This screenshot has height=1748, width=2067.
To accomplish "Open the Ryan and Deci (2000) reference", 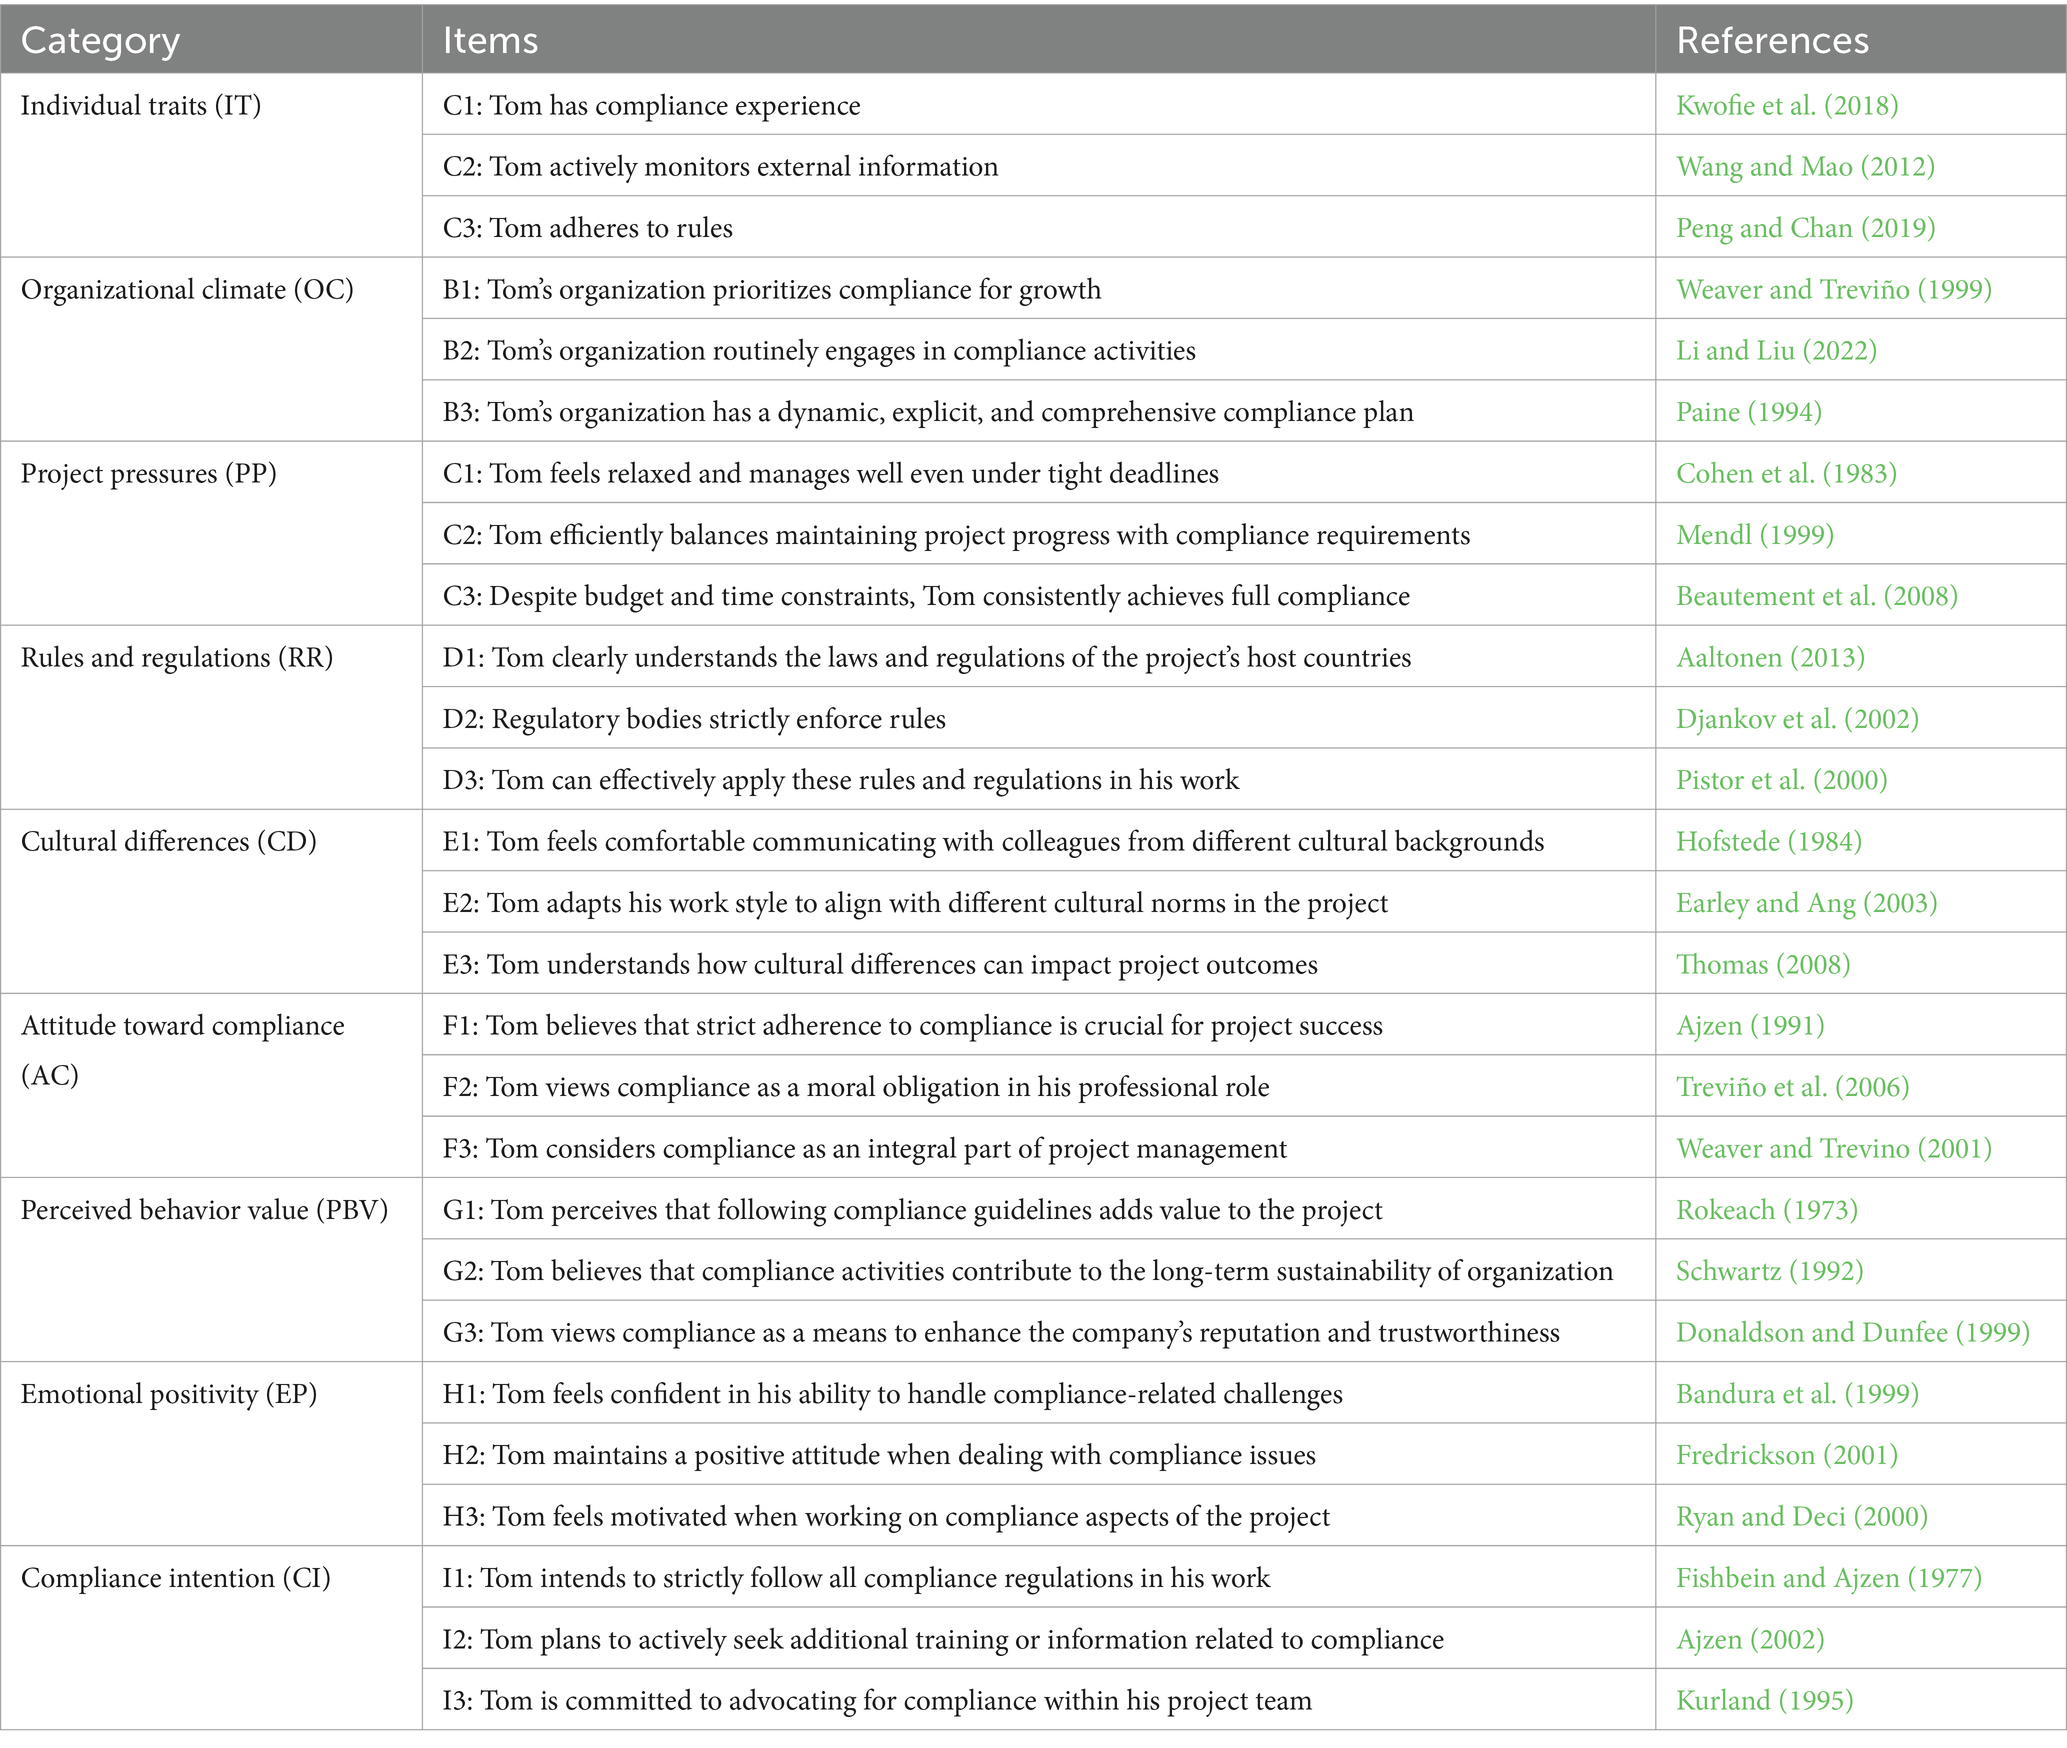I will pos(1802,1516).
